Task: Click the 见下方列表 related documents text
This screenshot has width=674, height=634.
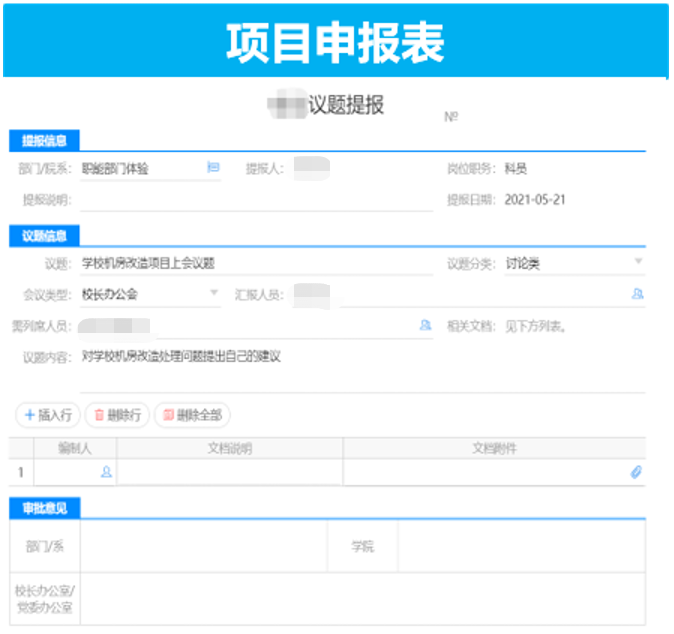Action: tap(535, 326)
